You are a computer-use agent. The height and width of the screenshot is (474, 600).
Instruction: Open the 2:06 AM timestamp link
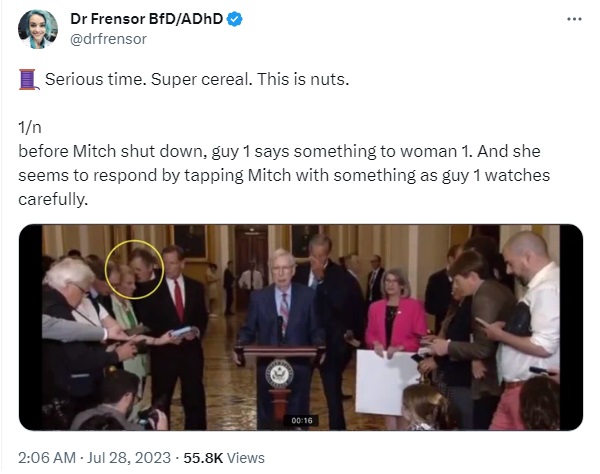tap(47, 458)
